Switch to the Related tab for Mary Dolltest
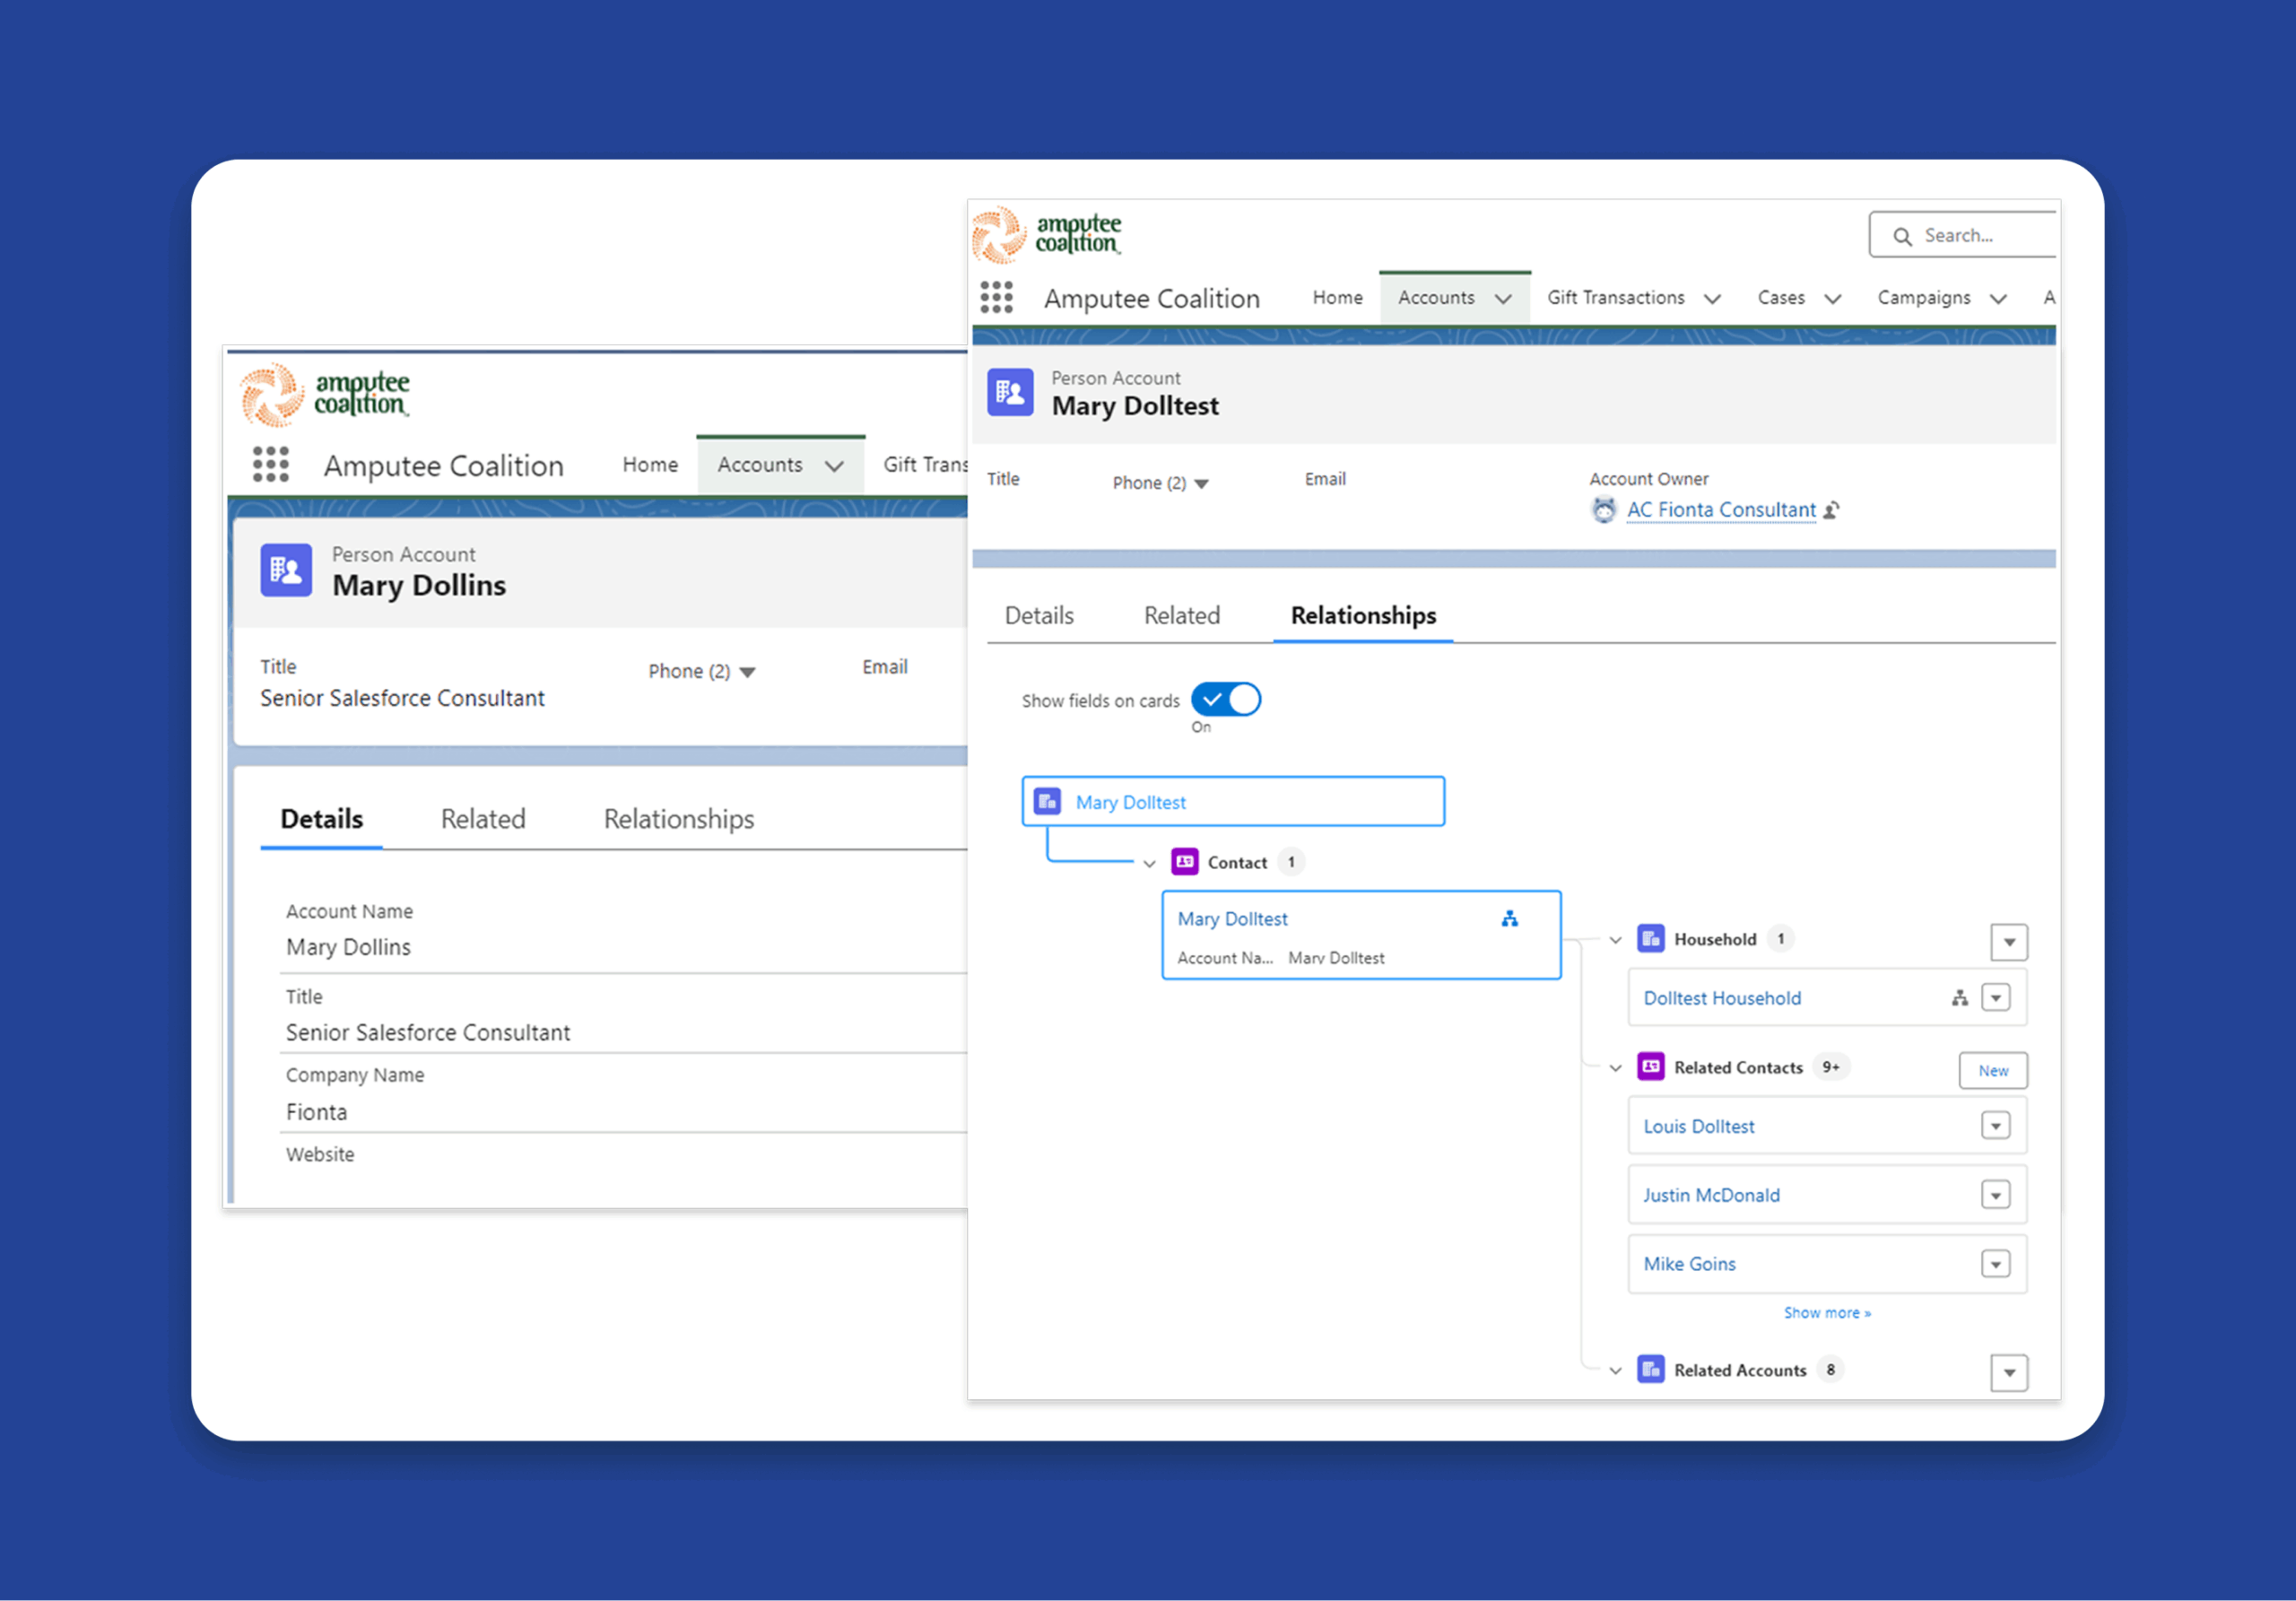Screen dimensions: 2296x1601 (x=1181, y=615)
